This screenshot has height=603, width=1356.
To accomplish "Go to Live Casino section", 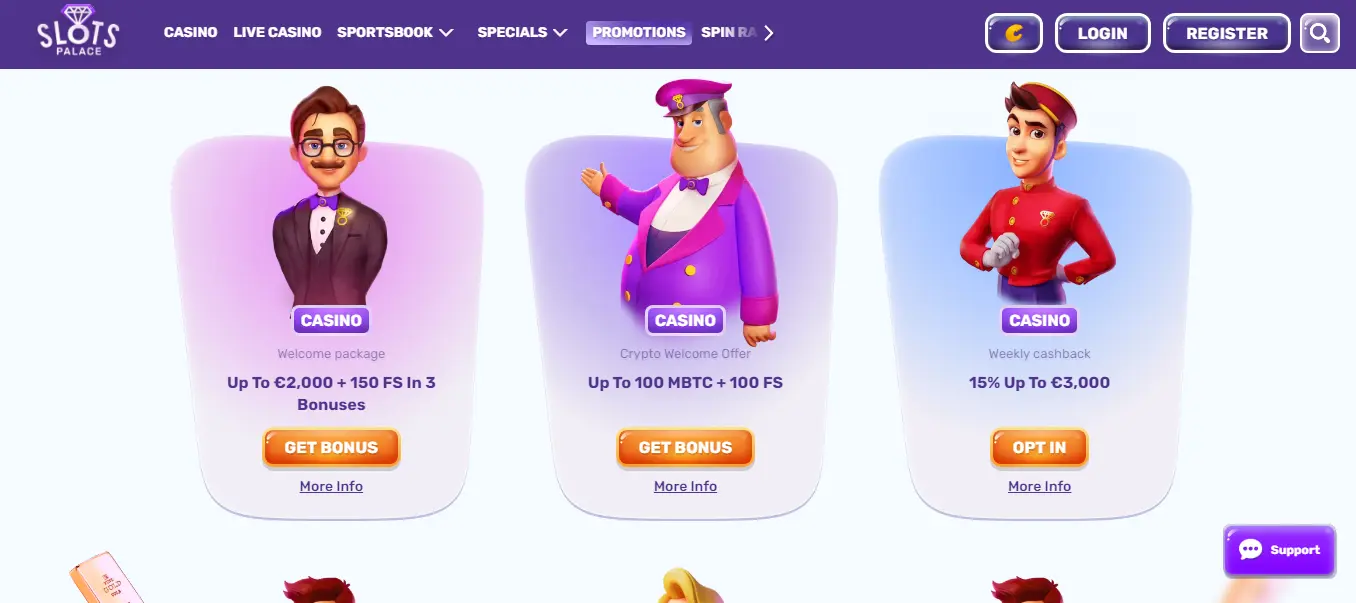I will [277, 32].
